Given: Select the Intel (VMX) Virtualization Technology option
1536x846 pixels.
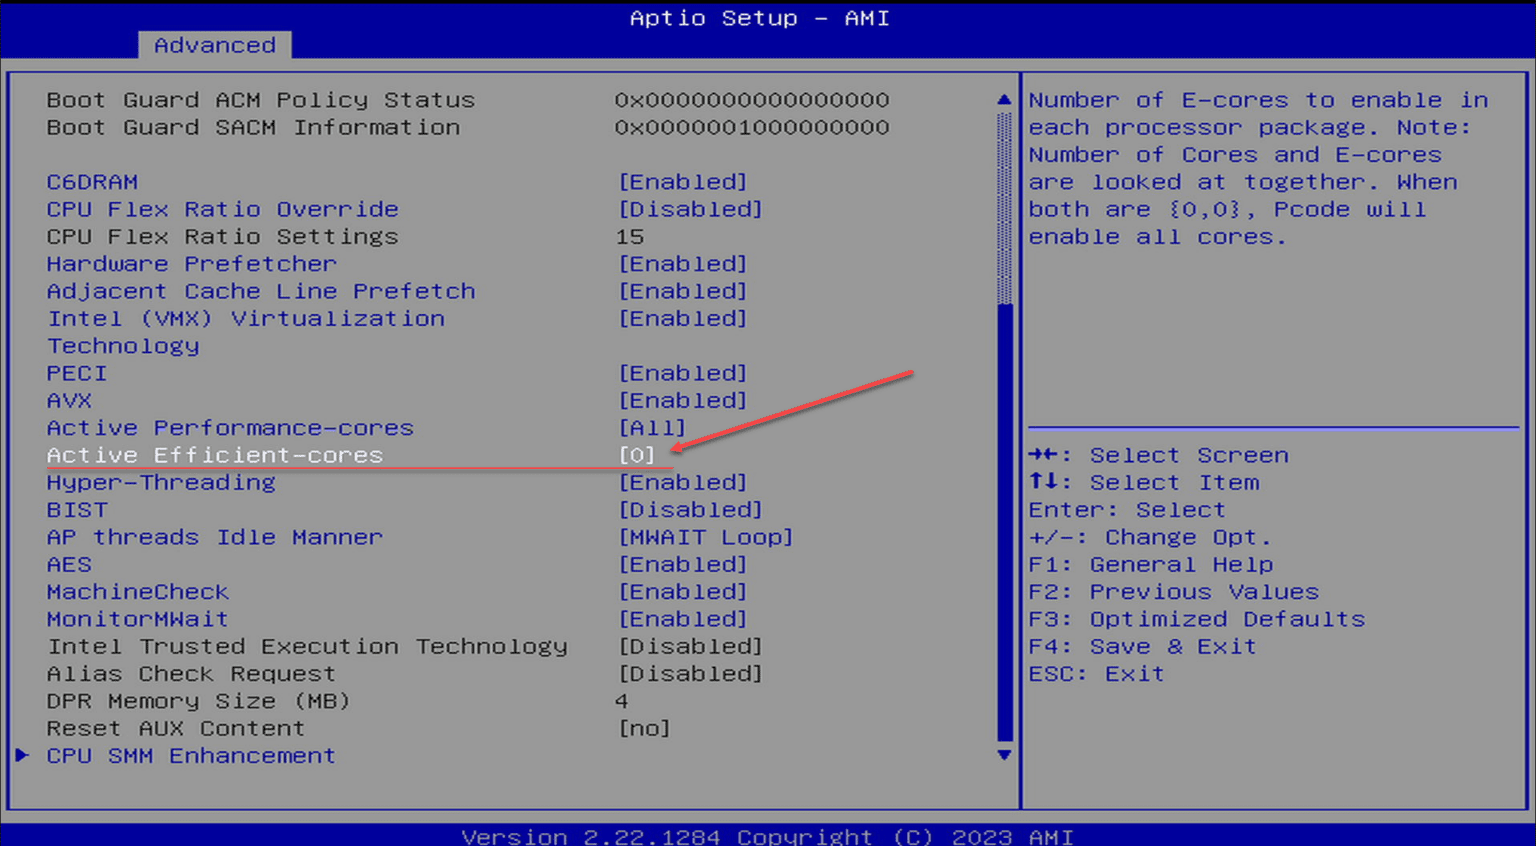Looking at the screenshot, I should click(x=244, y=318).
